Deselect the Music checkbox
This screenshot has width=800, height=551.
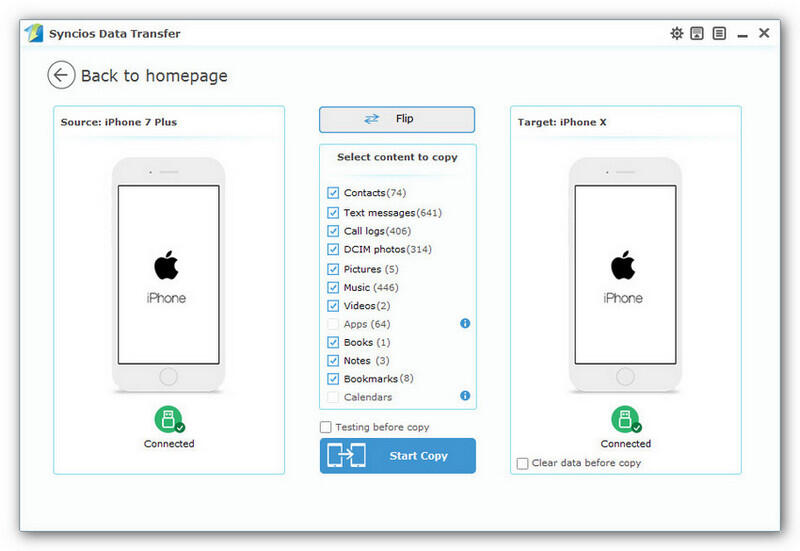[x=333, y=288]
